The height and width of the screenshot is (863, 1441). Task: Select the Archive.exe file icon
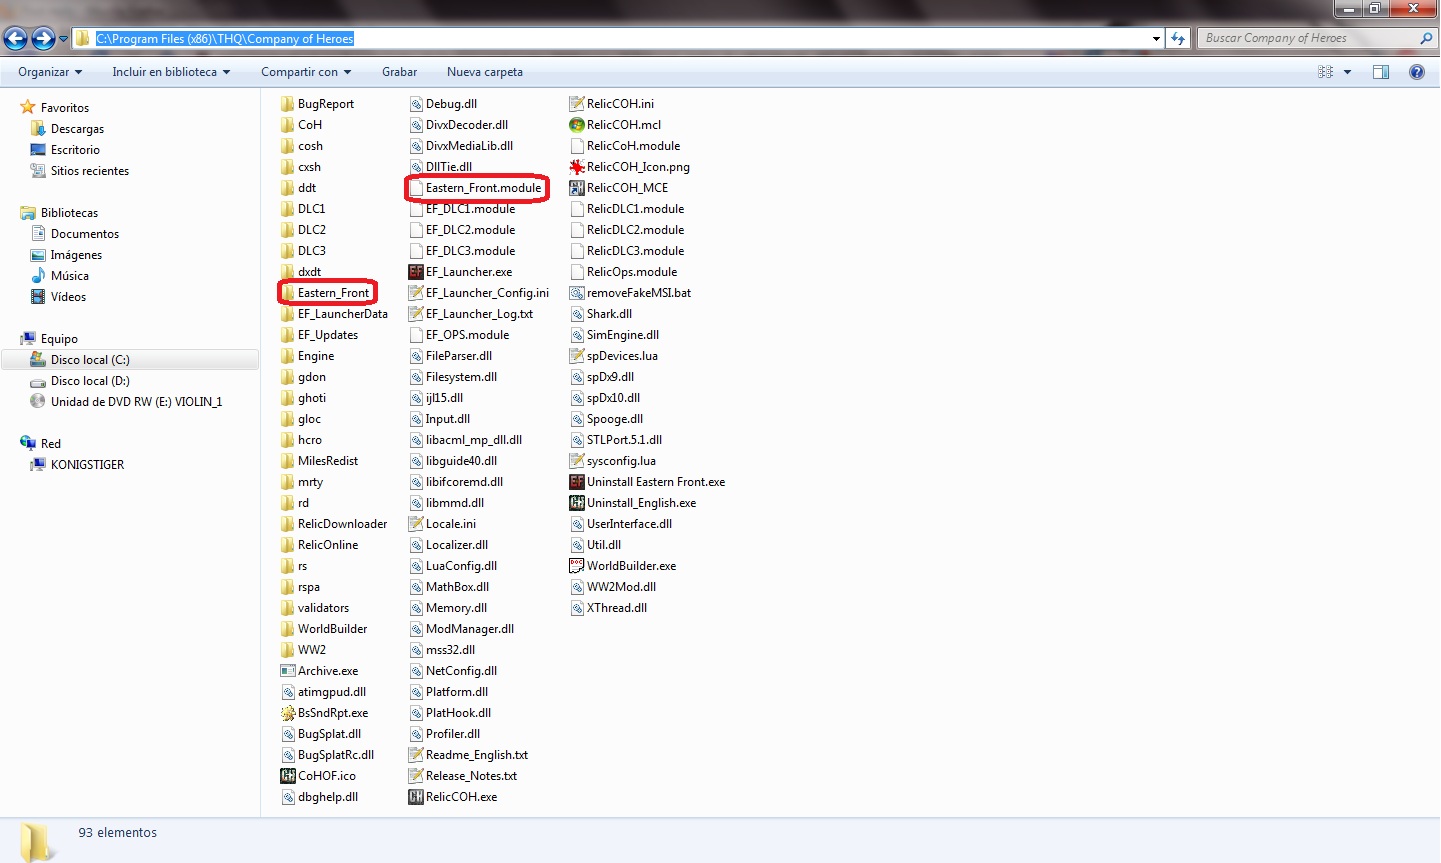[288, 671]
